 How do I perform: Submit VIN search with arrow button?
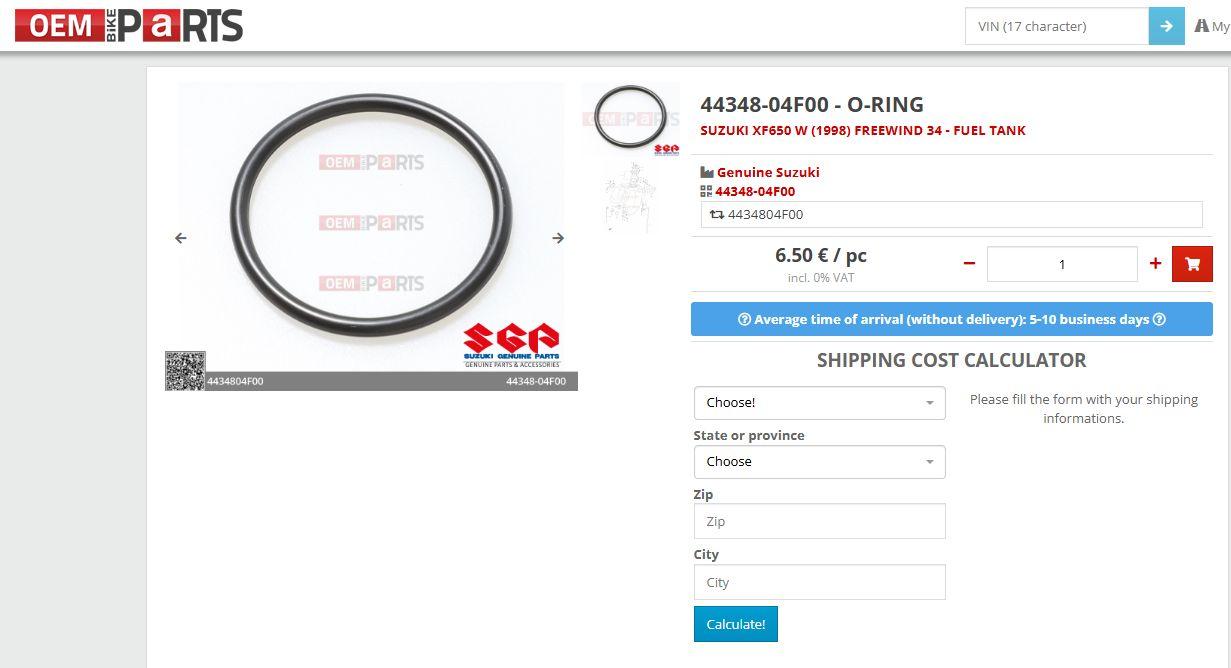coord(1166,26)
